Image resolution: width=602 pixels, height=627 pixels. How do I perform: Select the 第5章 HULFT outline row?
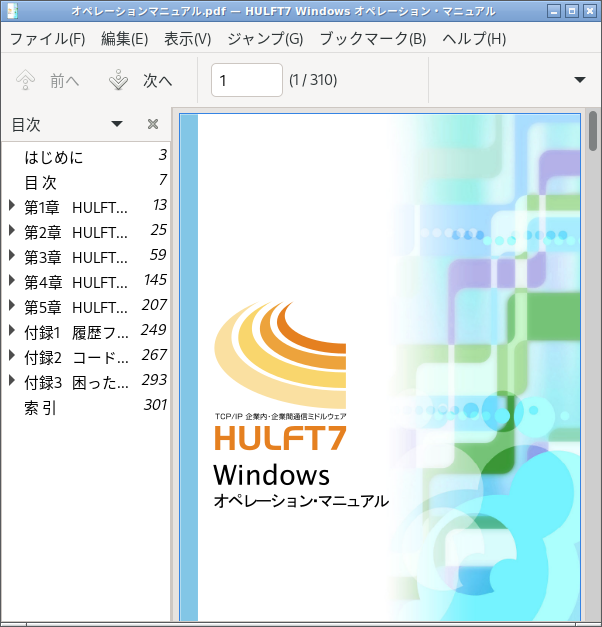(x=86, y=306)
